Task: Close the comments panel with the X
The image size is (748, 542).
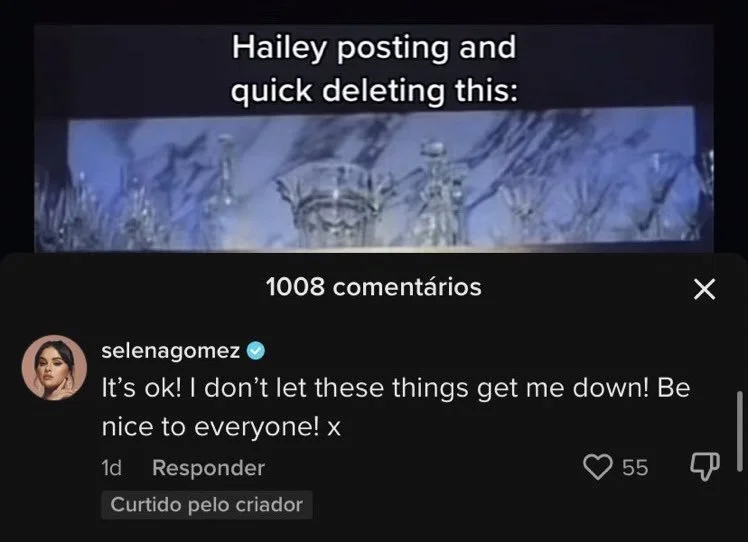Action: click(x=705, y=289)
